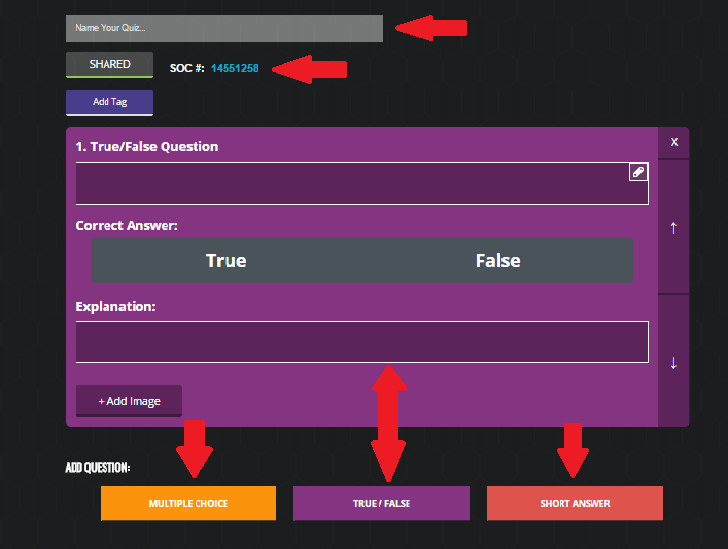Click the 'Correct Answer:' label
Screen dimensions: 728x549
[126, 226]
